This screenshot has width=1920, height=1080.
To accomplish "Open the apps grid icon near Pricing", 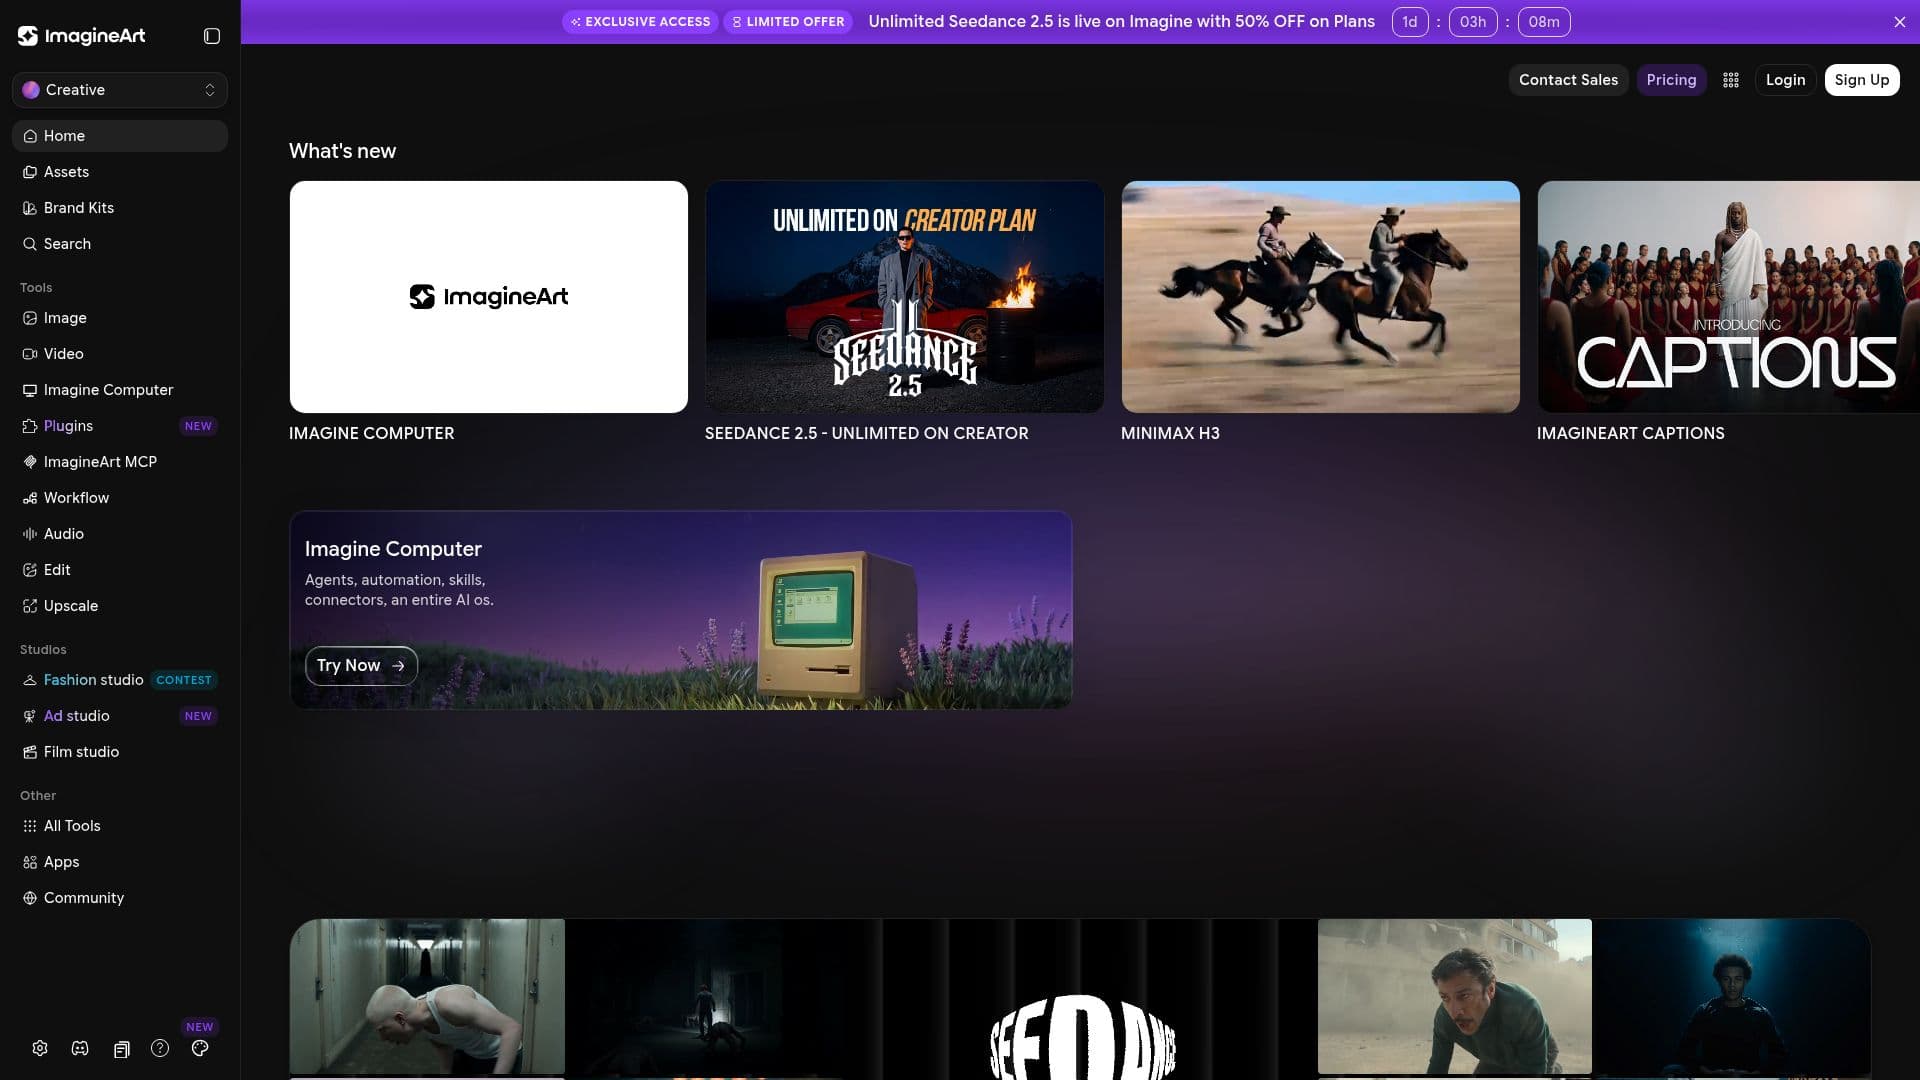I will pyautogui.click(x=1731, y=80).
